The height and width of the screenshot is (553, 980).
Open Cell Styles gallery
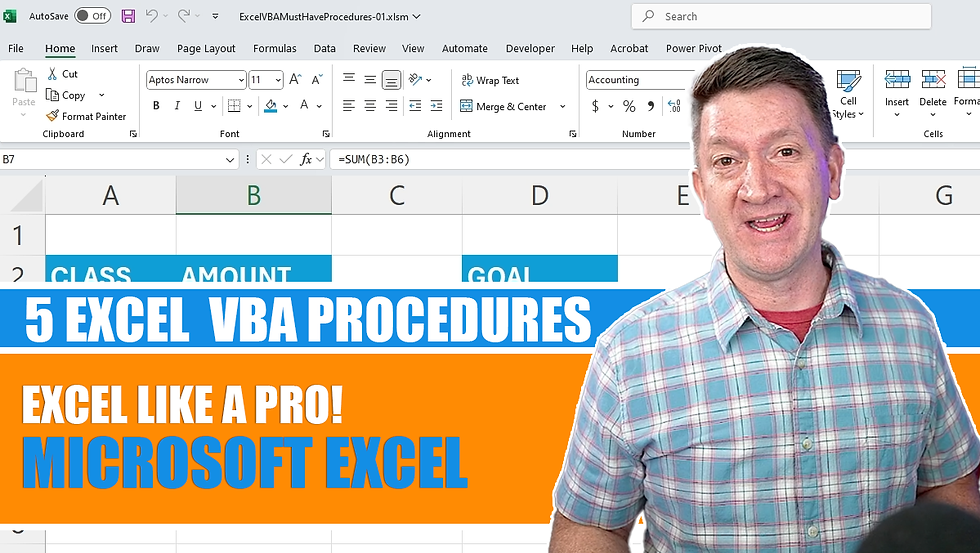(848, 94)
